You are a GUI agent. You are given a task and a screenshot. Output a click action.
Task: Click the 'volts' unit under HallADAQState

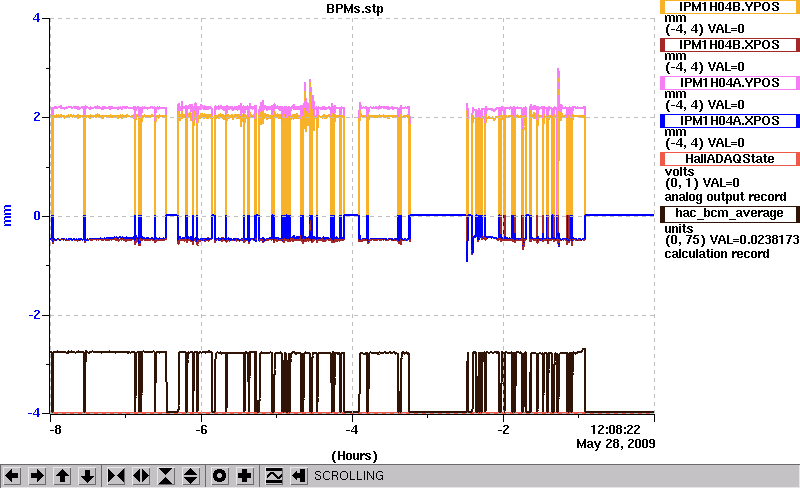[679, 172]
